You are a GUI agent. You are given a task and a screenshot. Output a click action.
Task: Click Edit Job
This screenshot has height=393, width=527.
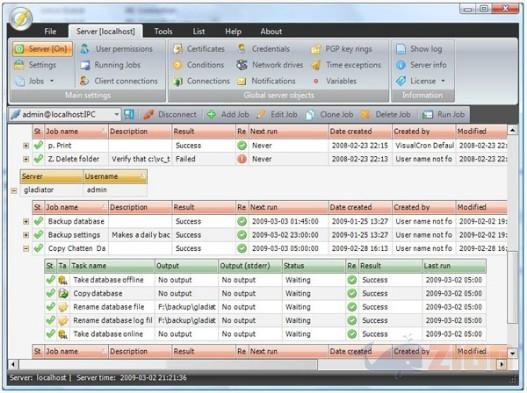pos(277,115)
